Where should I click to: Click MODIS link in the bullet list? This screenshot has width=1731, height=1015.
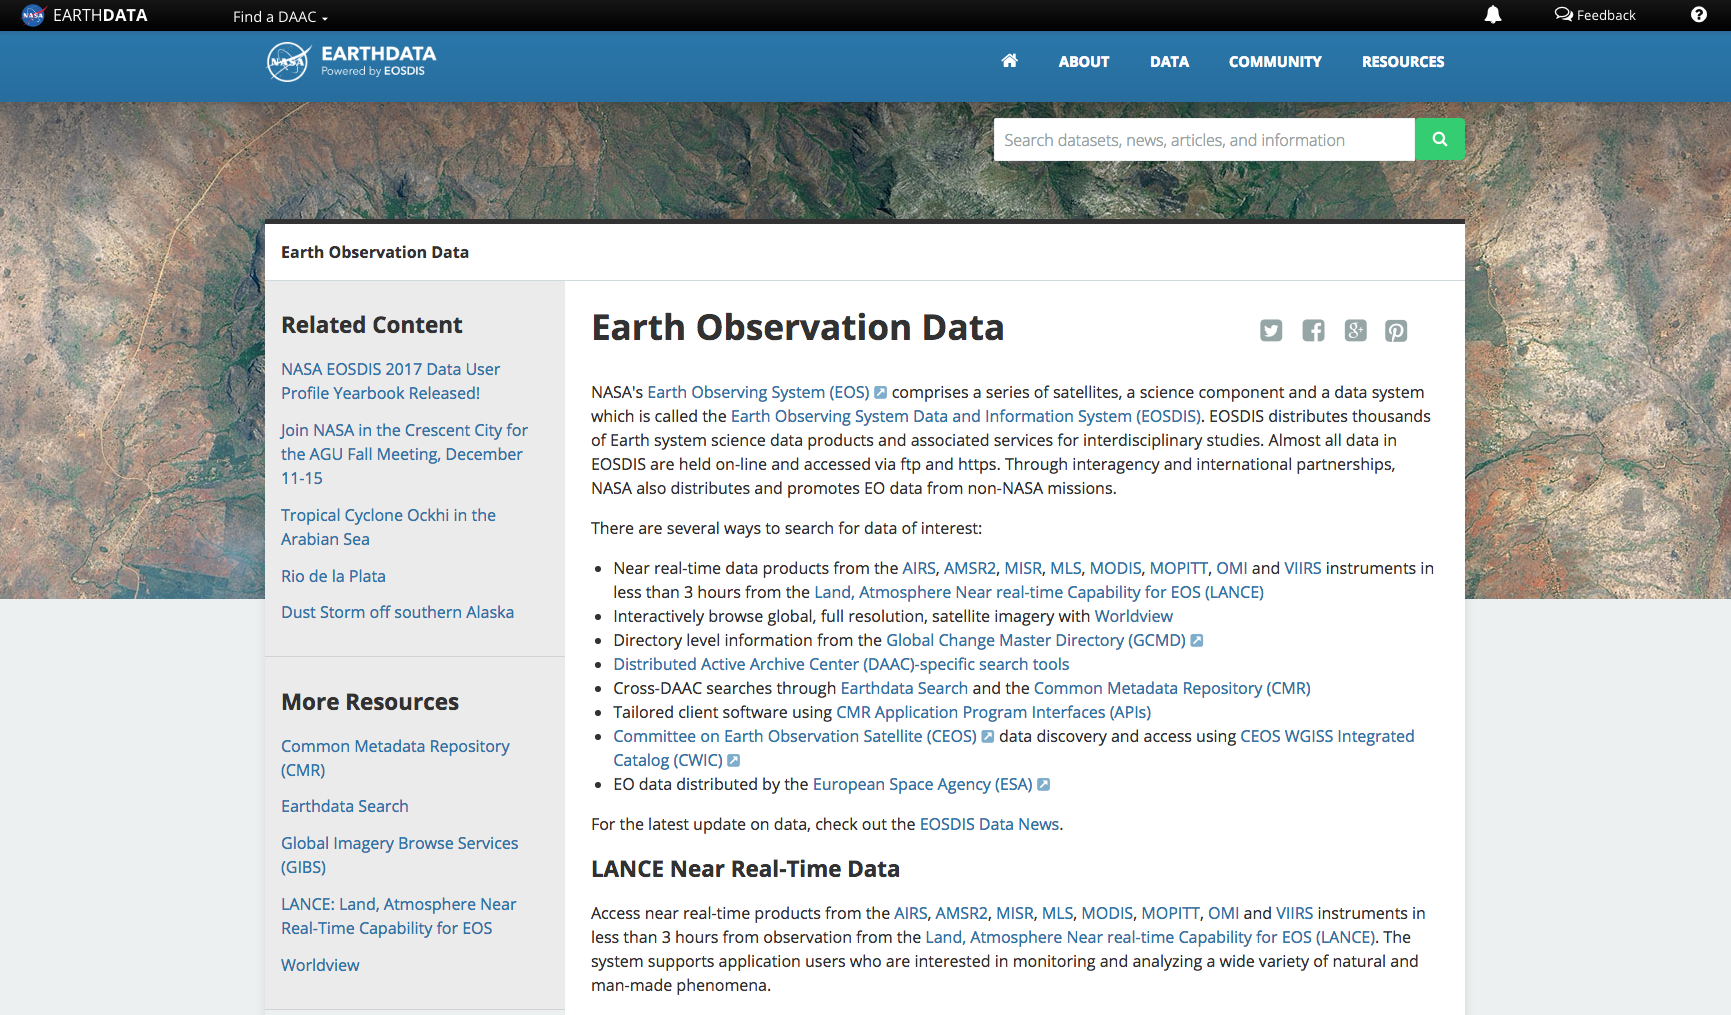1115,568
